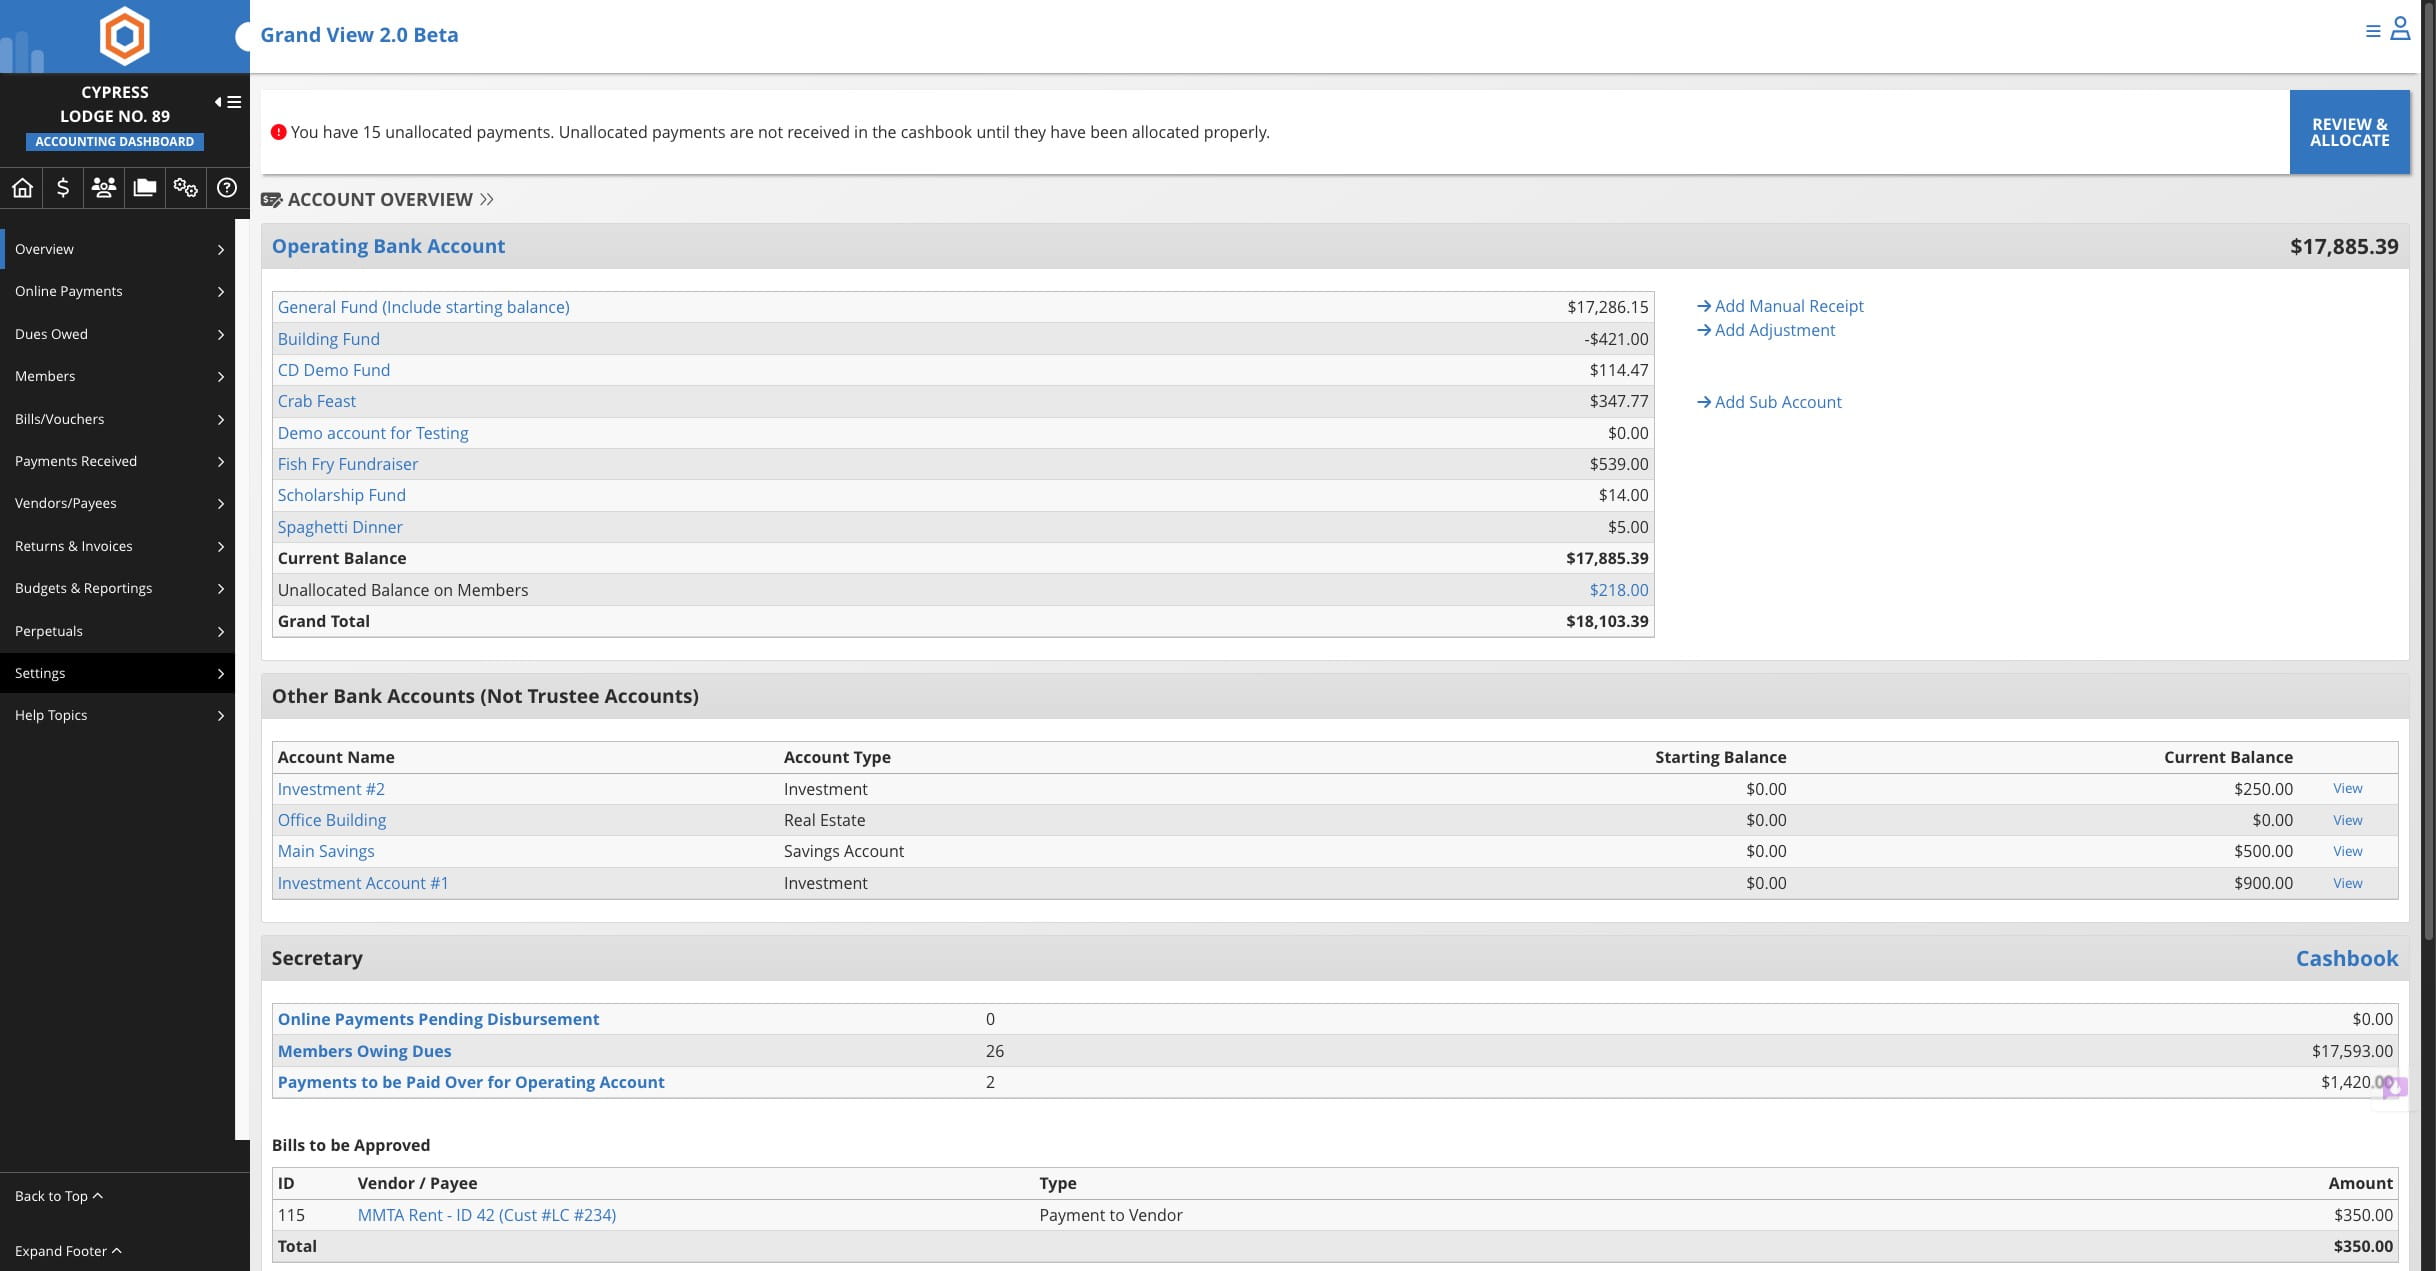Viewport: 2436px width, 1271px height.
Task: Click Add Sub Account link
Action: 1769,402
